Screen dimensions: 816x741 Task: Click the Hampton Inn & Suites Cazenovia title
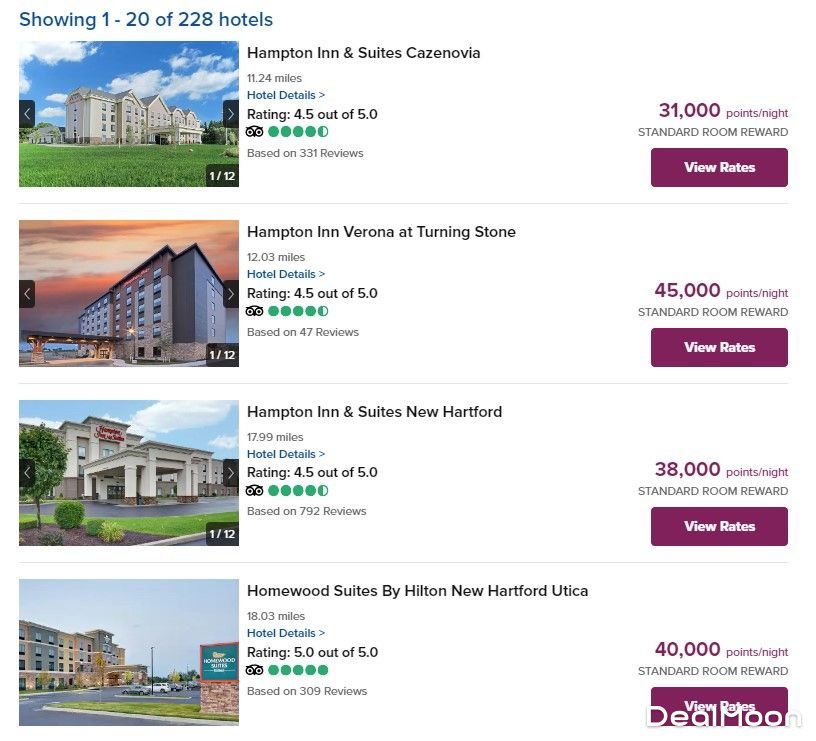click(x=363, y=53)
